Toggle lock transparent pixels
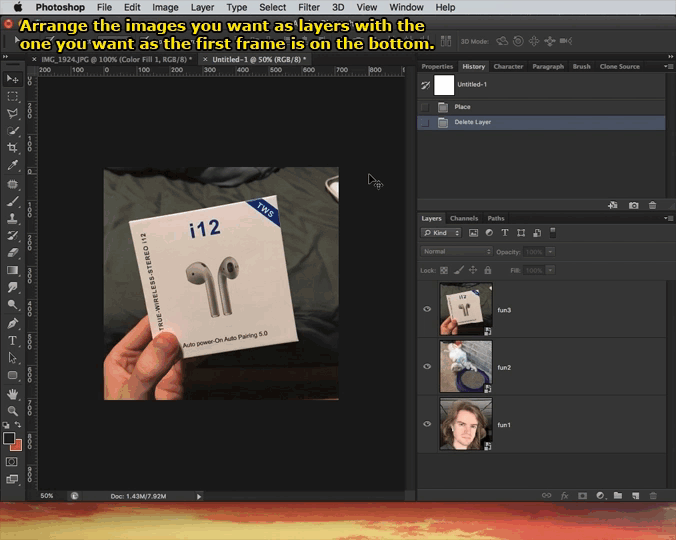 coord(444,270)
